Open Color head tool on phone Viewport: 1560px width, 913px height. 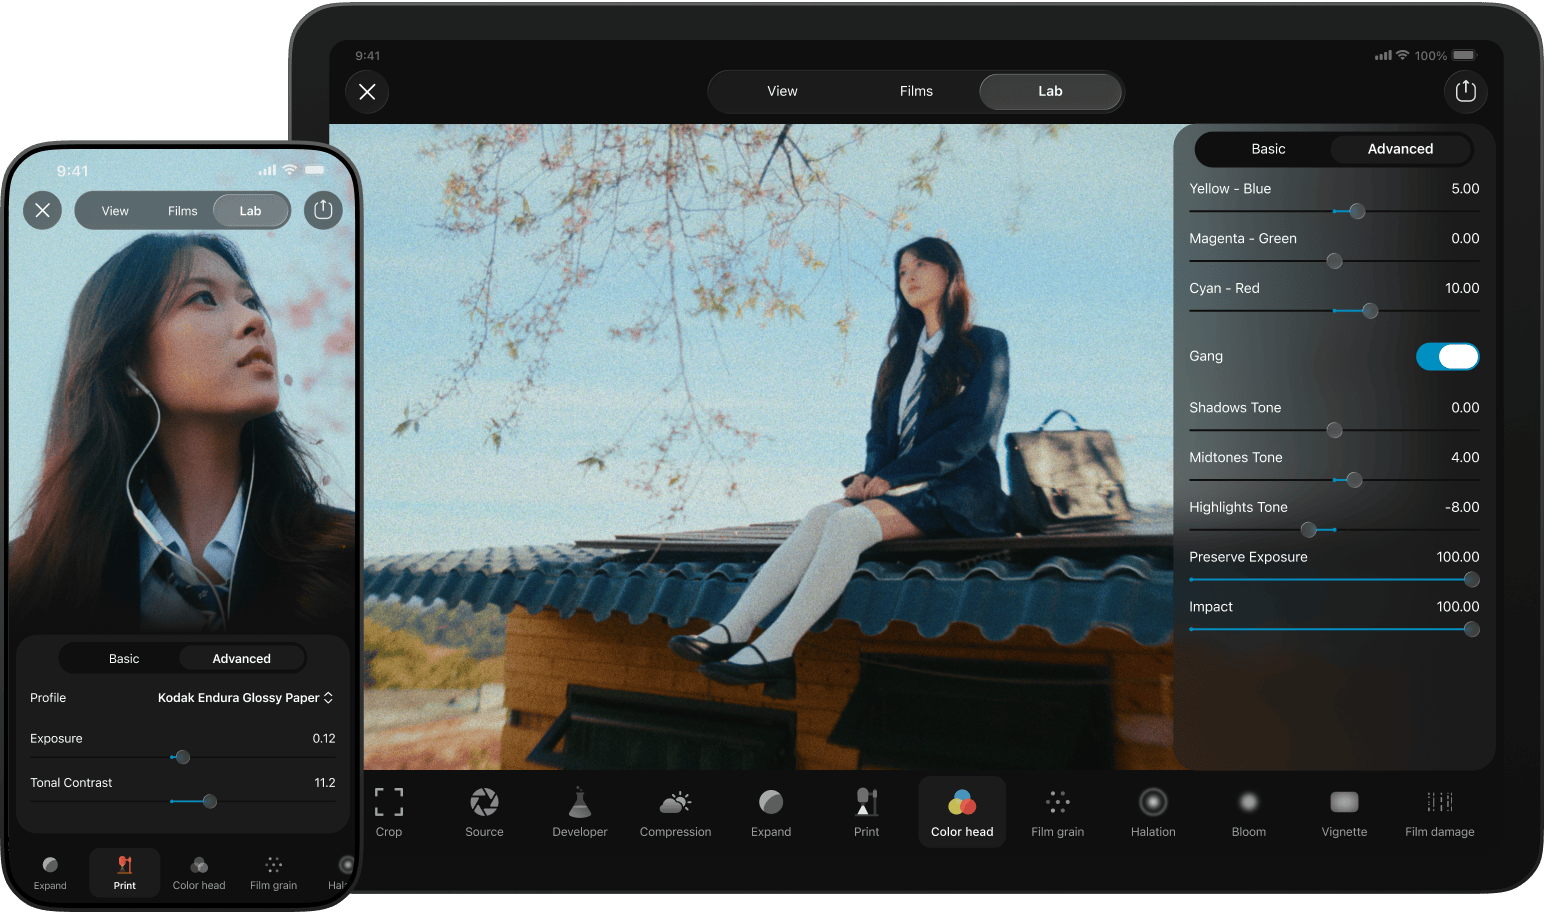[199, 872]
